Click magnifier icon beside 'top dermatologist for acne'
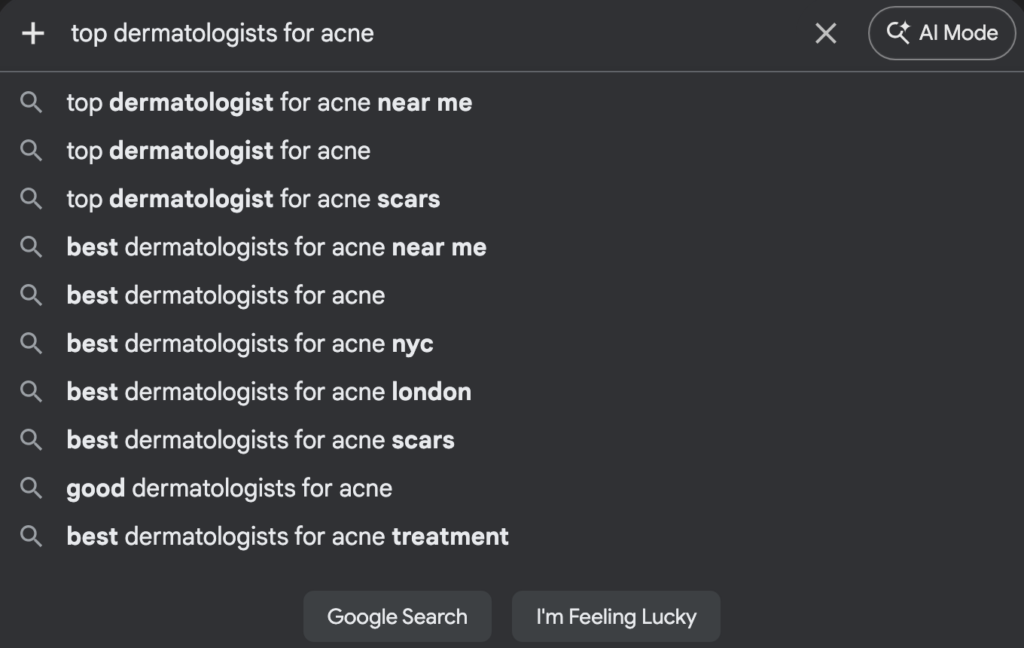The height and width of the screenshot is (648, 1024). (32, 151)
